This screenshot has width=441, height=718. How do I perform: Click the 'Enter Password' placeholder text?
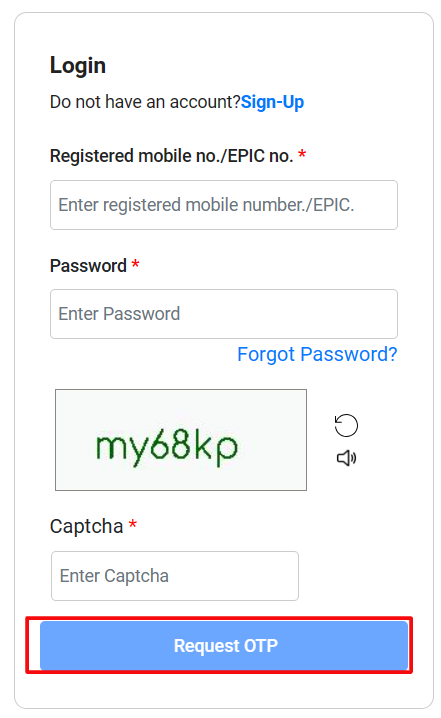pyautogui.click(x=119, y=314)
